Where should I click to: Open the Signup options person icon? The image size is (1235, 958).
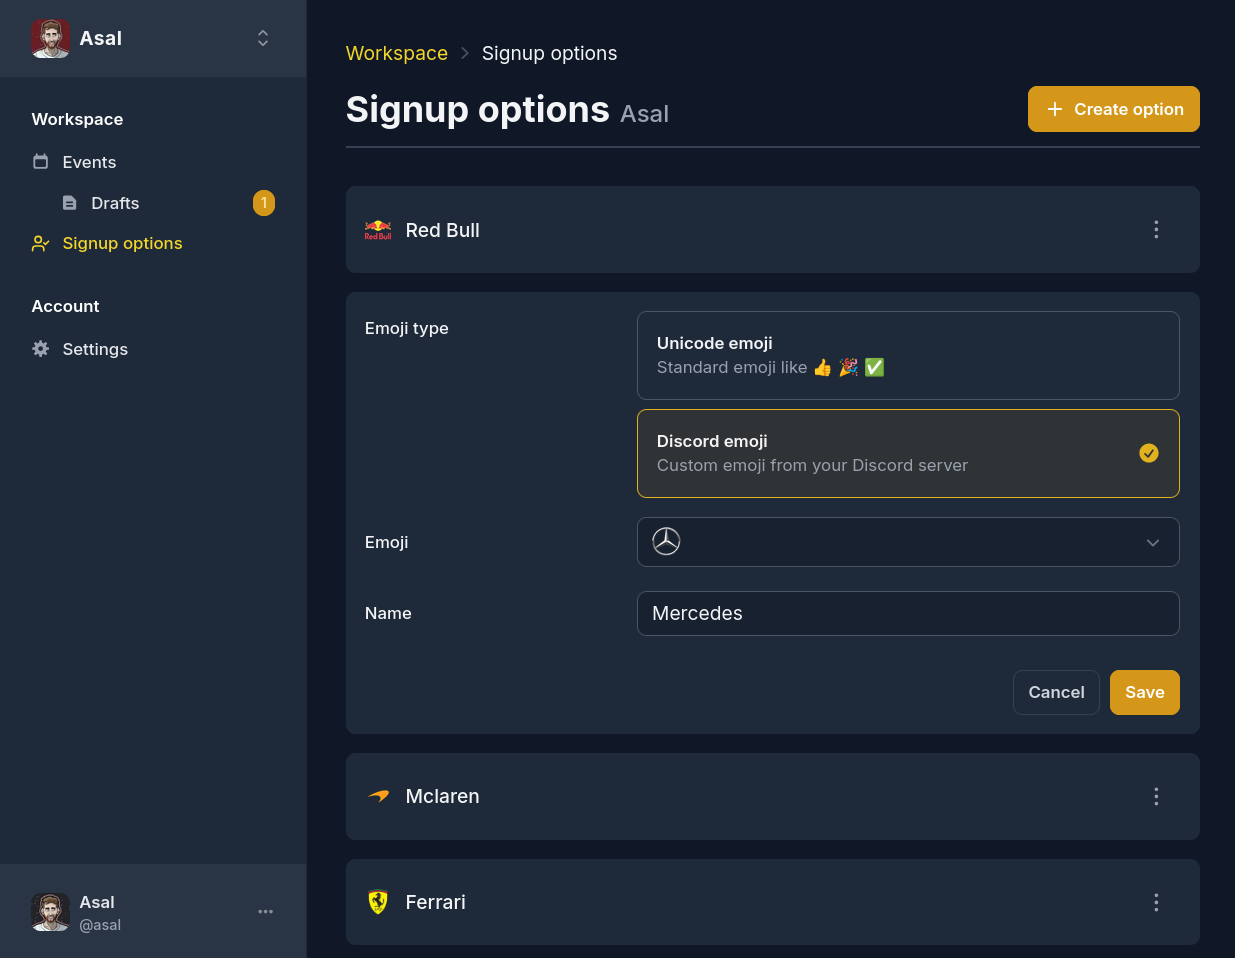tap(40, 243)
